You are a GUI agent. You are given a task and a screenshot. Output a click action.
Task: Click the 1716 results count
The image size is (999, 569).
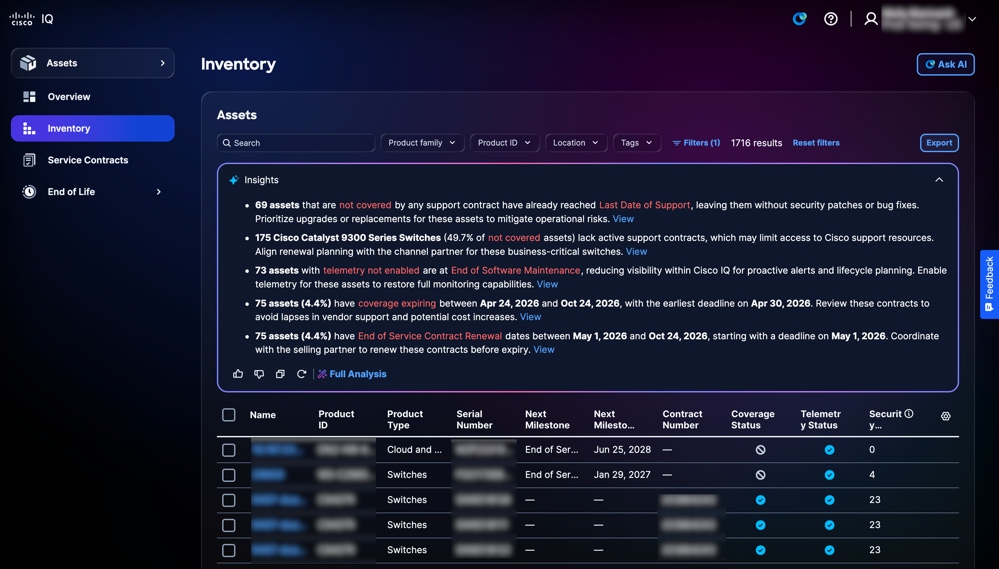click(756, 143)
